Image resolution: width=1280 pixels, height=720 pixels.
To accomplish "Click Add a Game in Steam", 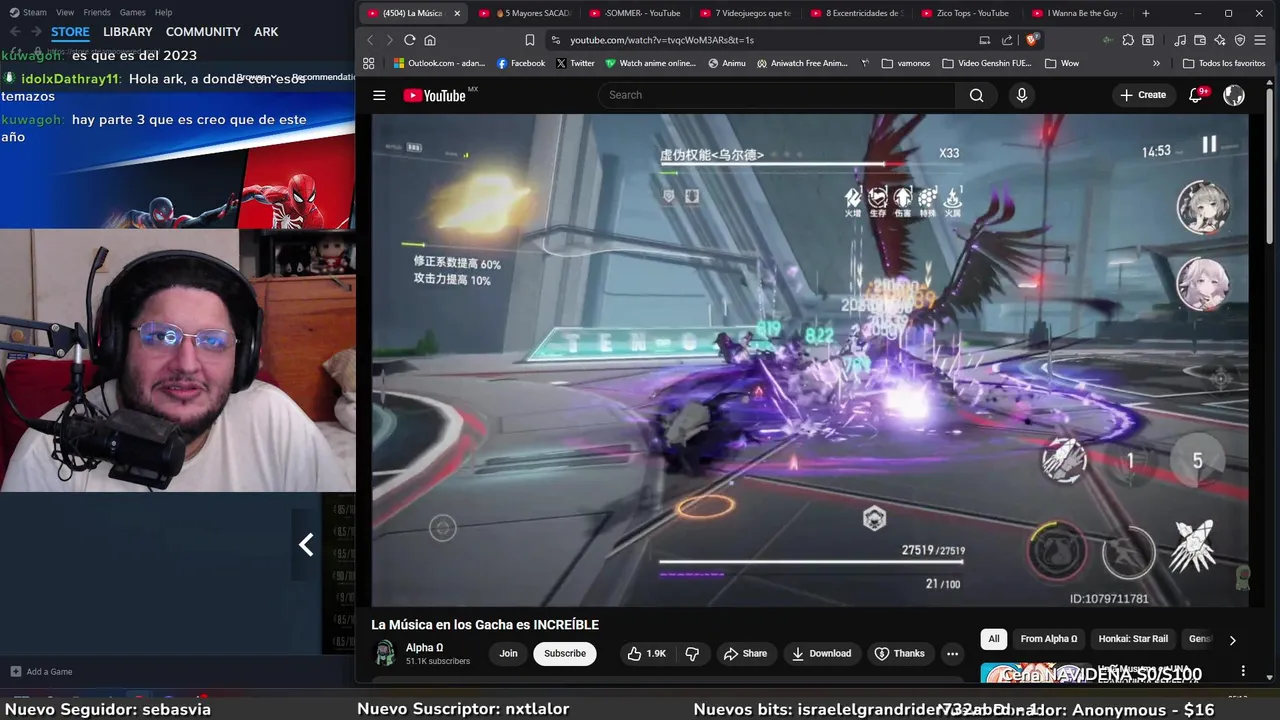I will click(41, 671).
